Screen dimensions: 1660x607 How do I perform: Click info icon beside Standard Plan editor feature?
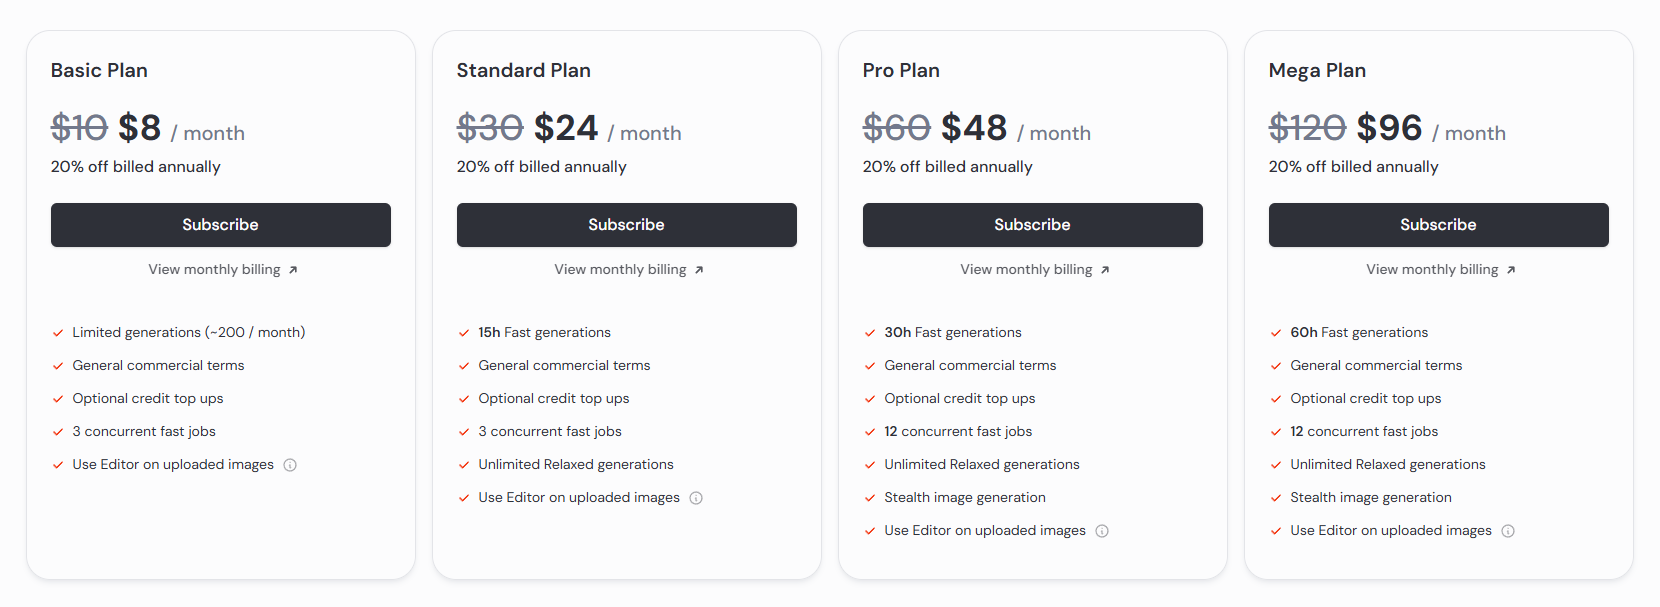pos(696,498)
